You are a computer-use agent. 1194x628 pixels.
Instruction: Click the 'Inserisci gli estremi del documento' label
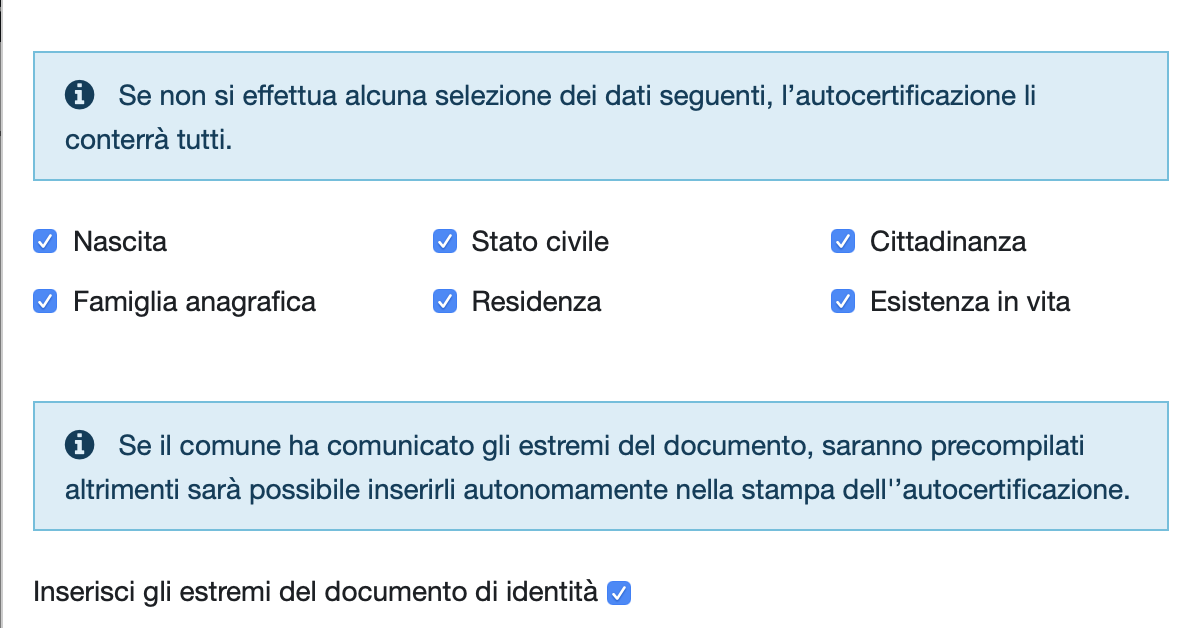pos(315,592)
